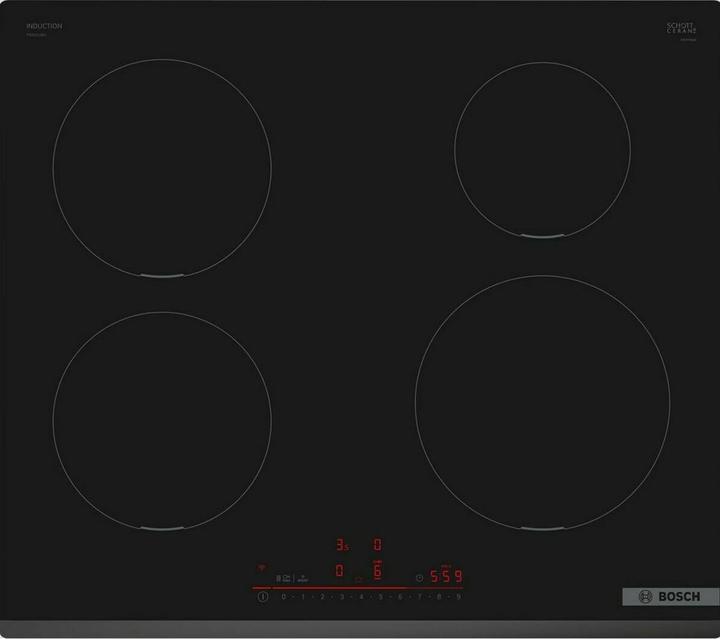
Task: Click the SCHOTT CERAN logo
Action: (x=681, y=28)
